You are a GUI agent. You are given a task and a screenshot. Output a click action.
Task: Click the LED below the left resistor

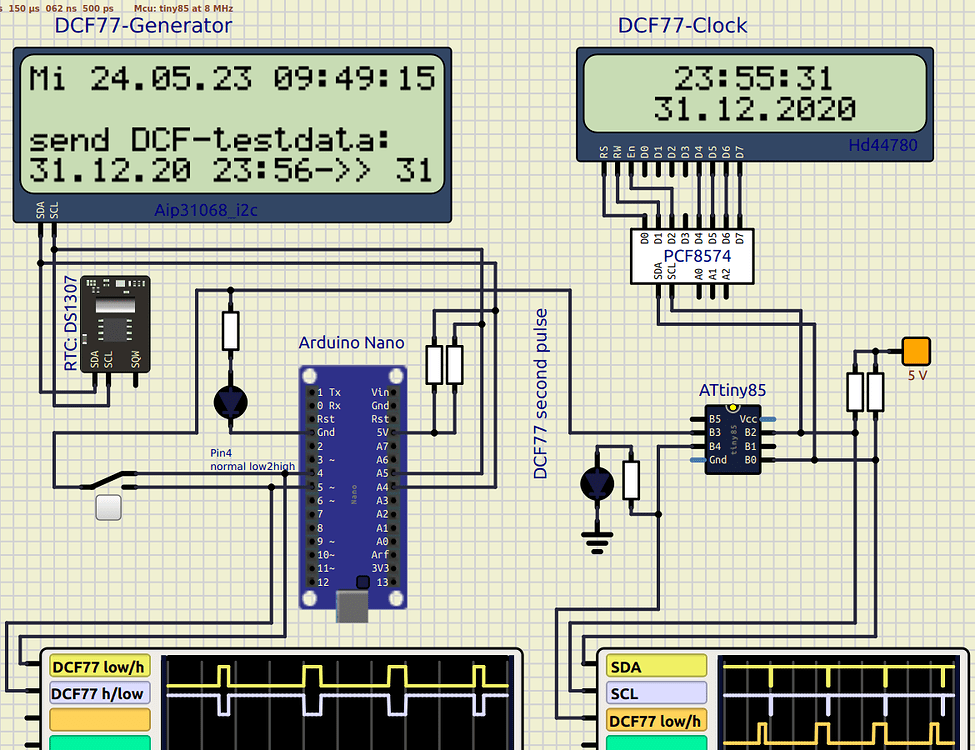[230, 400]
